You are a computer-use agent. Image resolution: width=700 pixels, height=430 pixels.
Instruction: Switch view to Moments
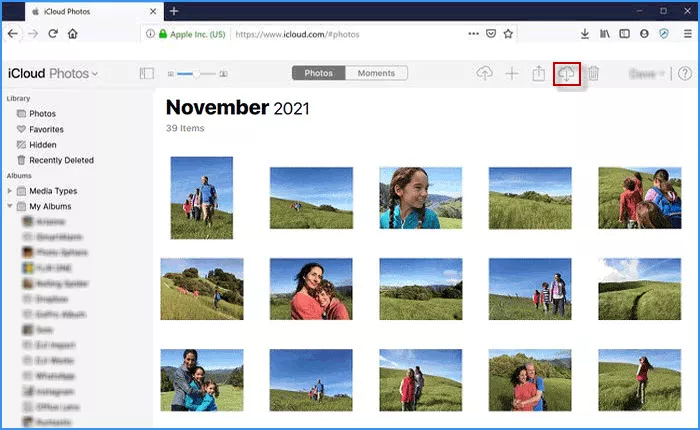(376, 73)
